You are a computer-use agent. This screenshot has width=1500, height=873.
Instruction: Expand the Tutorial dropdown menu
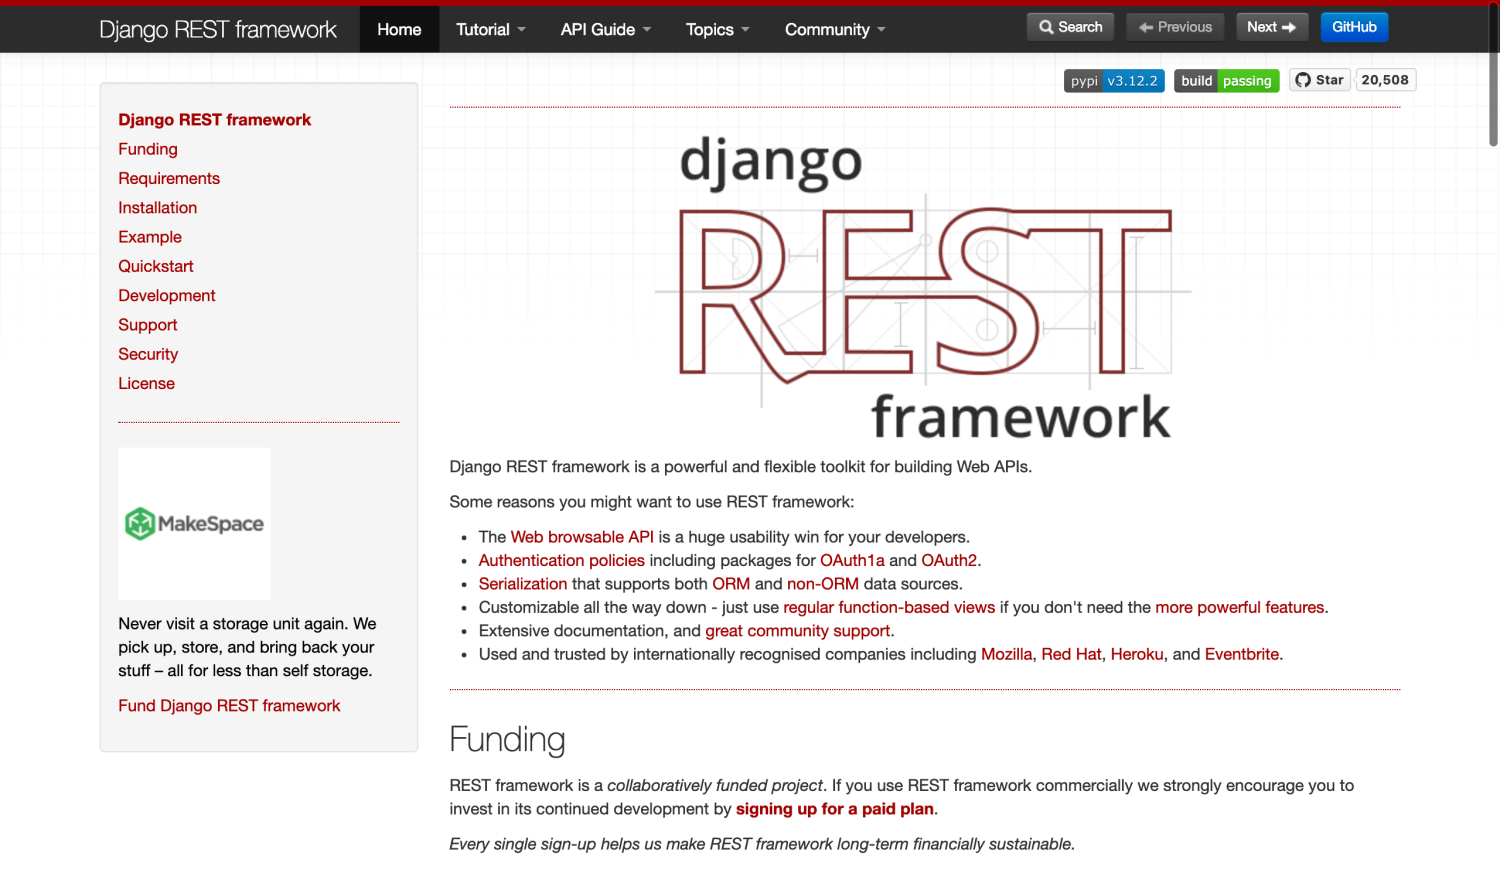[x=490, y=29]
